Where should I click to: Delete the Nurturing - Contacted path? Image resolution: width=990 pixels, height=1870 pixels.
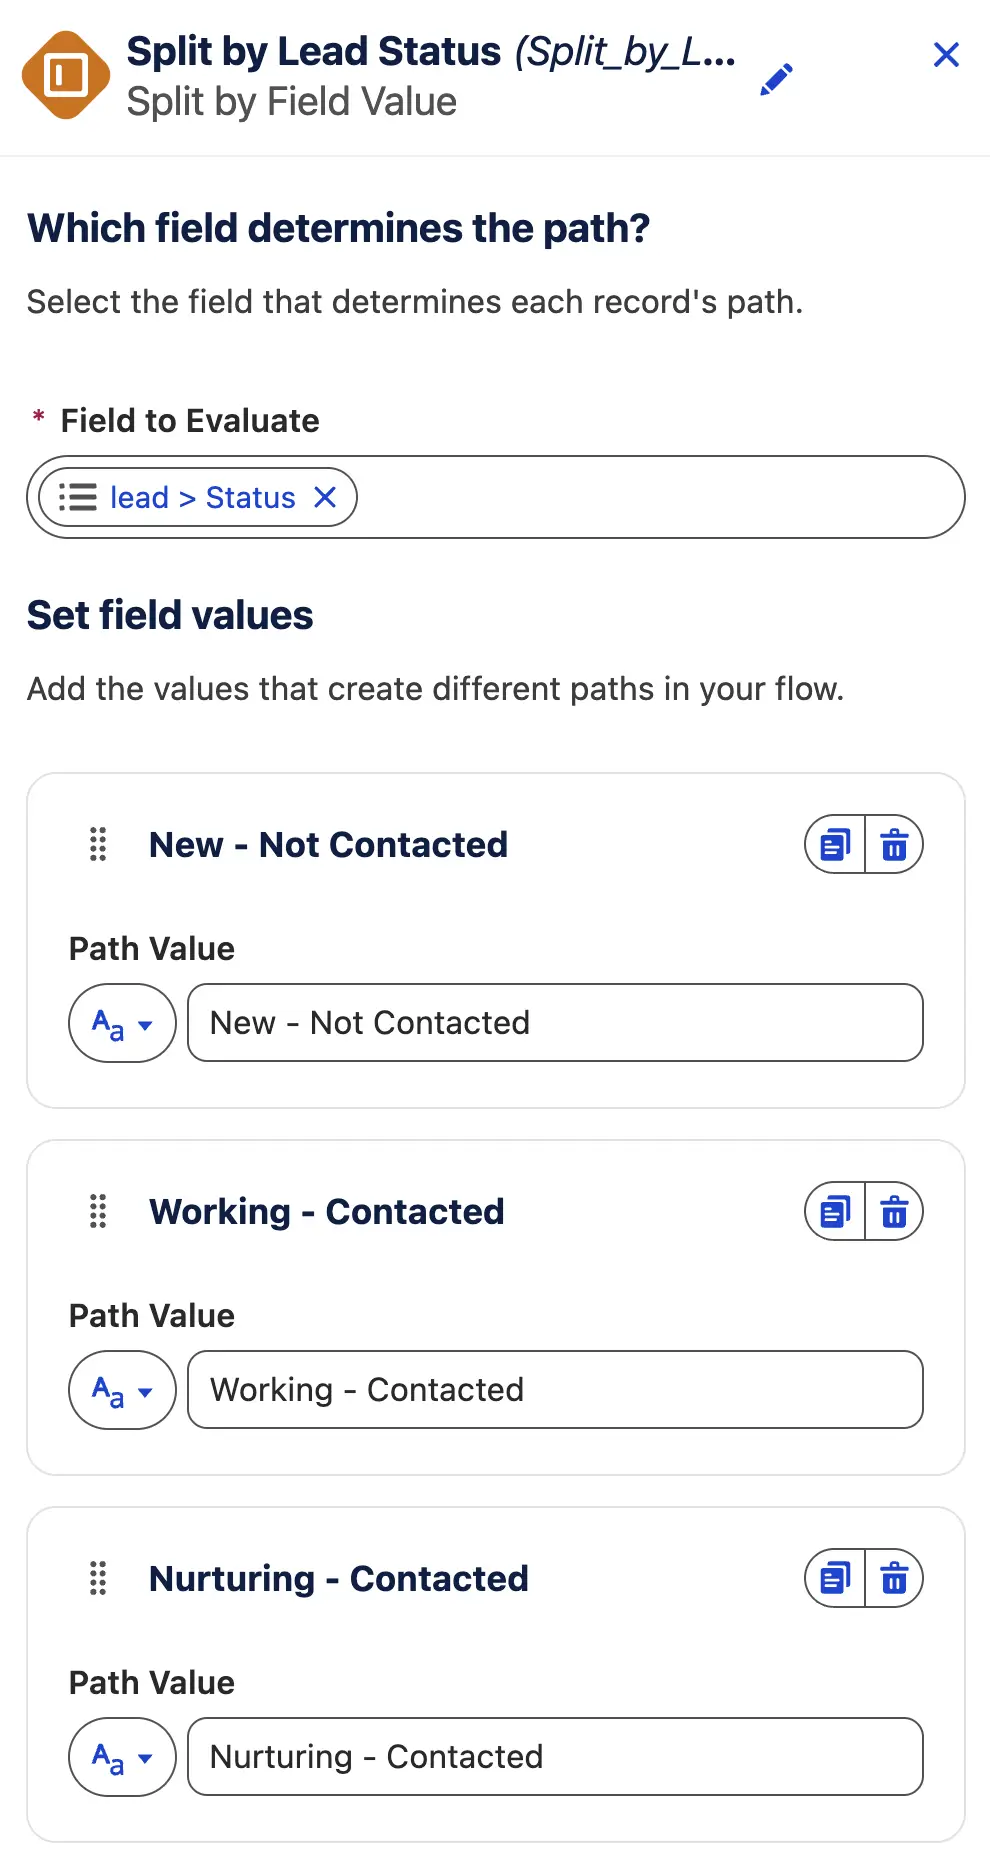point(894,1579)
